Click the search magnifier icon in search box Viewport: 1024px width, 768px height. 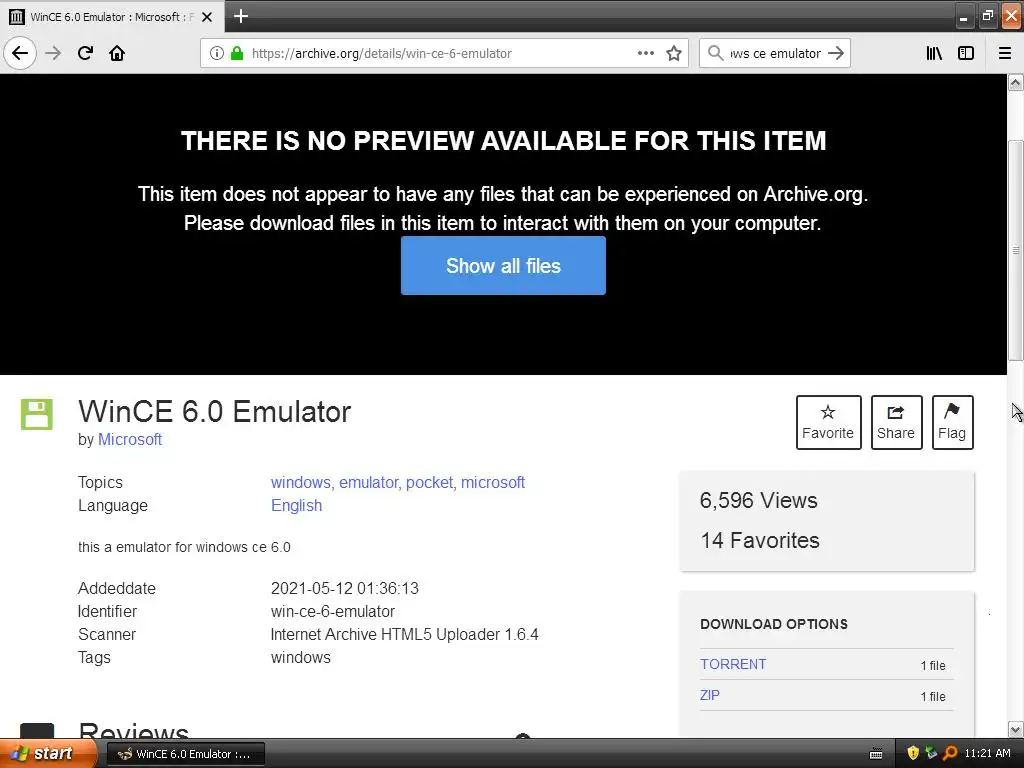[x=716, y=53]
